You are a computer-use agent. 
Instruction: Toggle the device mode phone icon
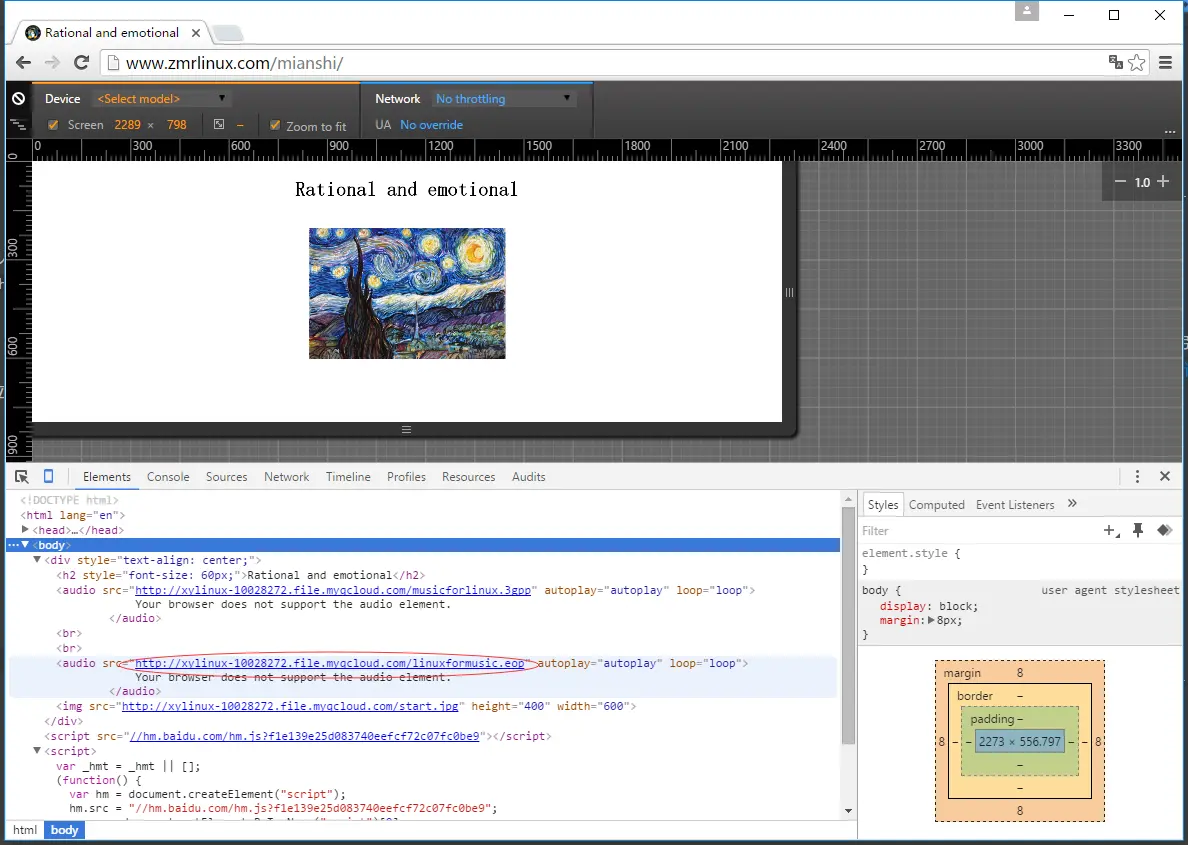pyautogui.click(x=48, y=476)
